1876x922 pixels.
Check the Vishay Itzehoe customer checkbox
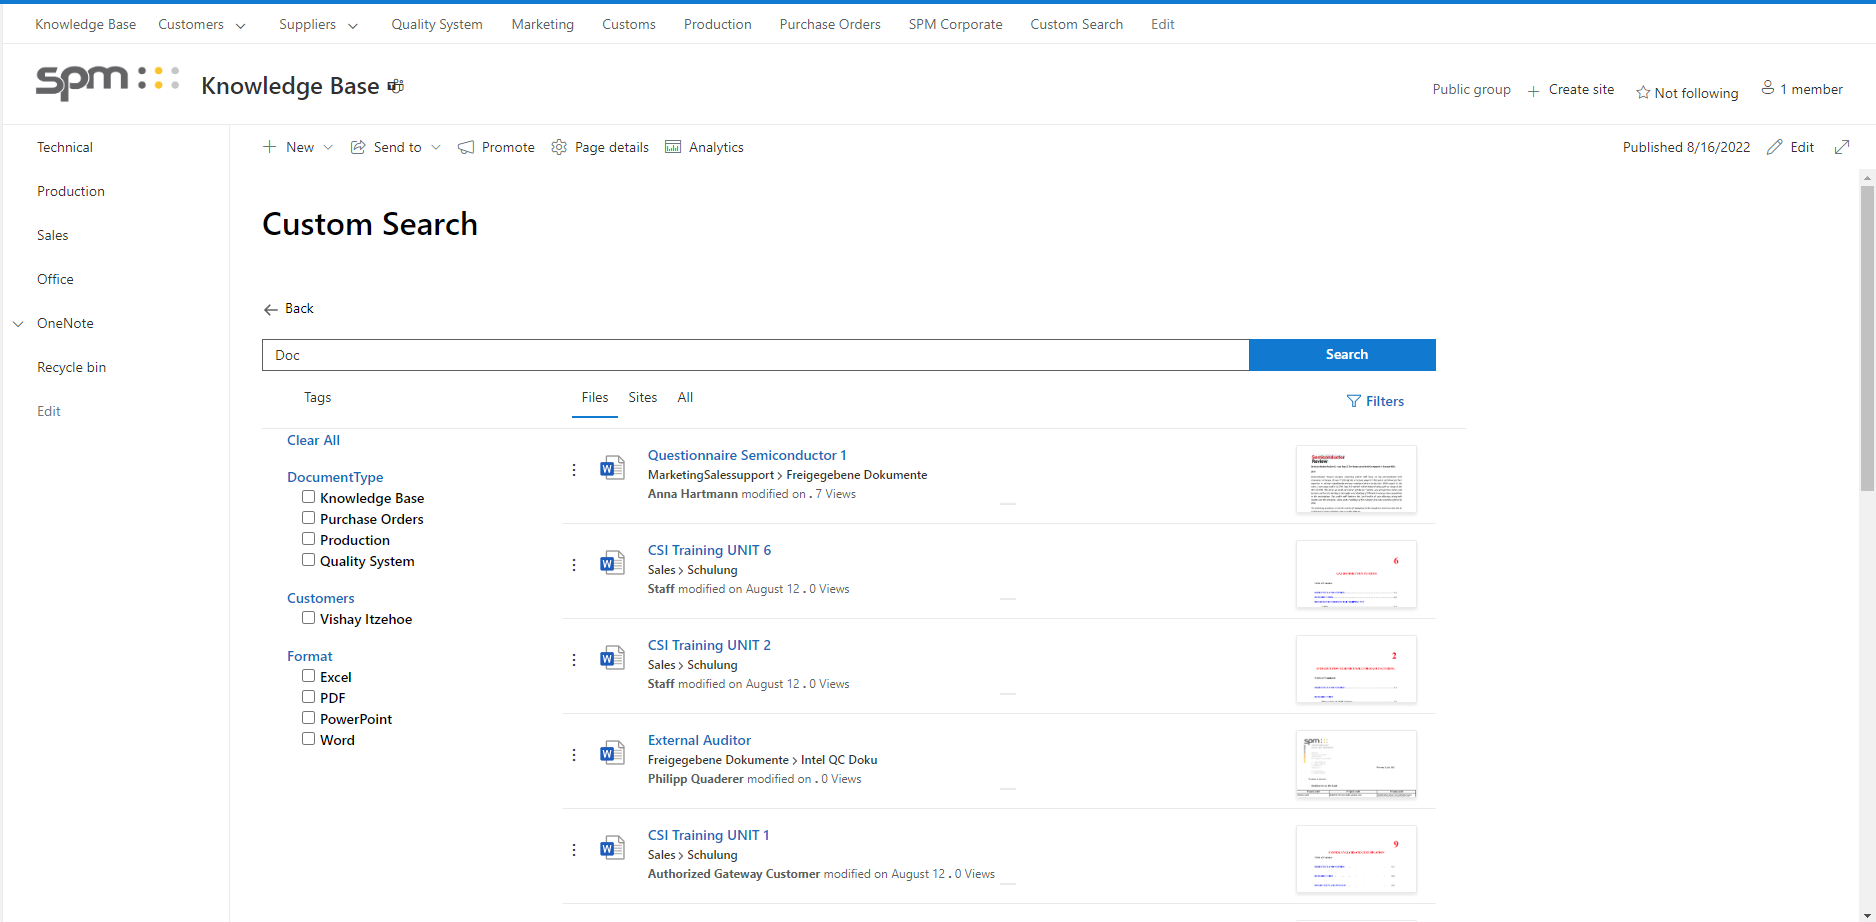click(x=309, y=618)
